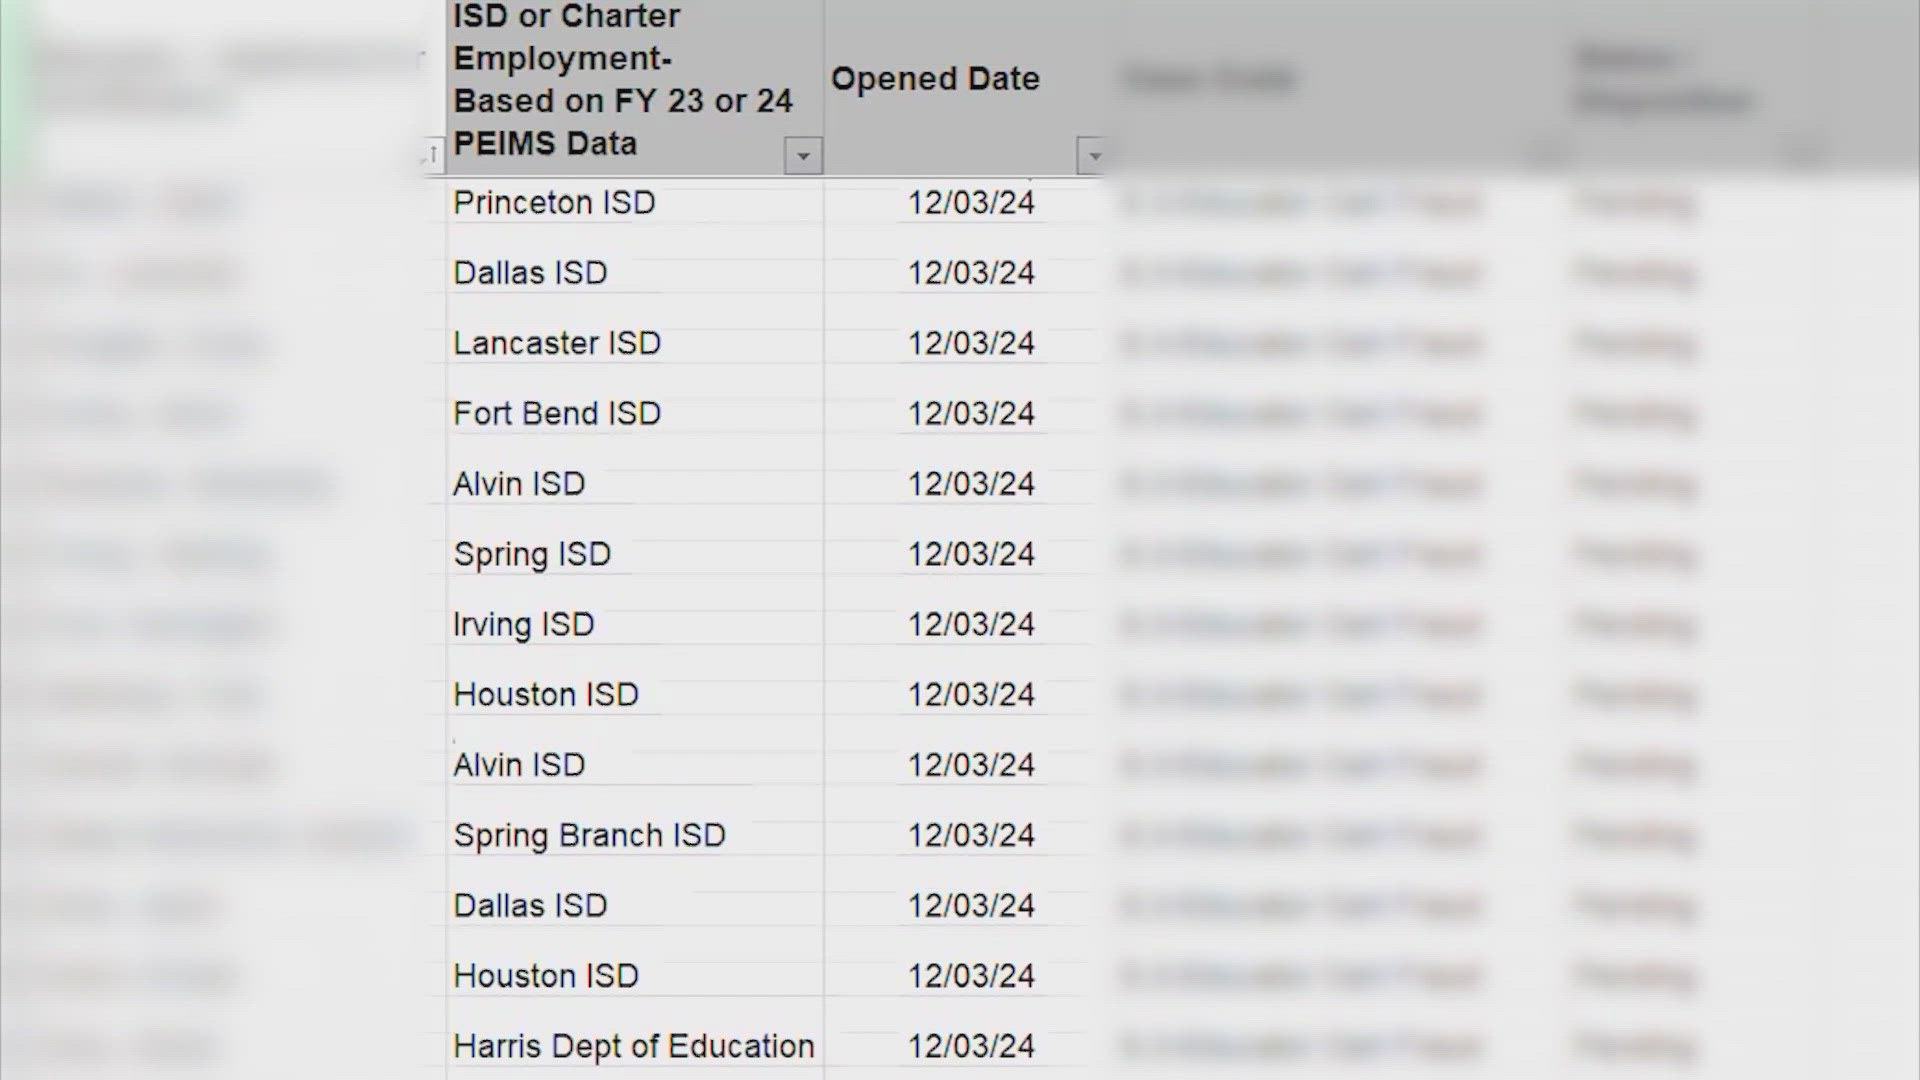The height and width of the screenshot is (1080, 1920).
Task: Select the Fort Bend ISD cell
Action: (x=635, y=413)
